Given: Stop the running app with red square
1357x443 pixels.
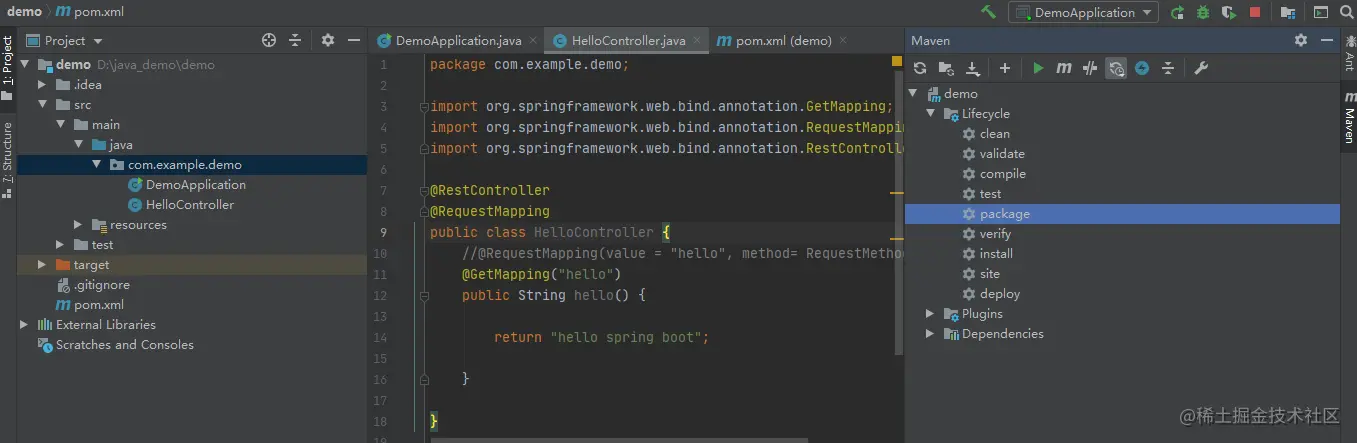Looking at the screenshot, I should click(x=1255, y=13).
